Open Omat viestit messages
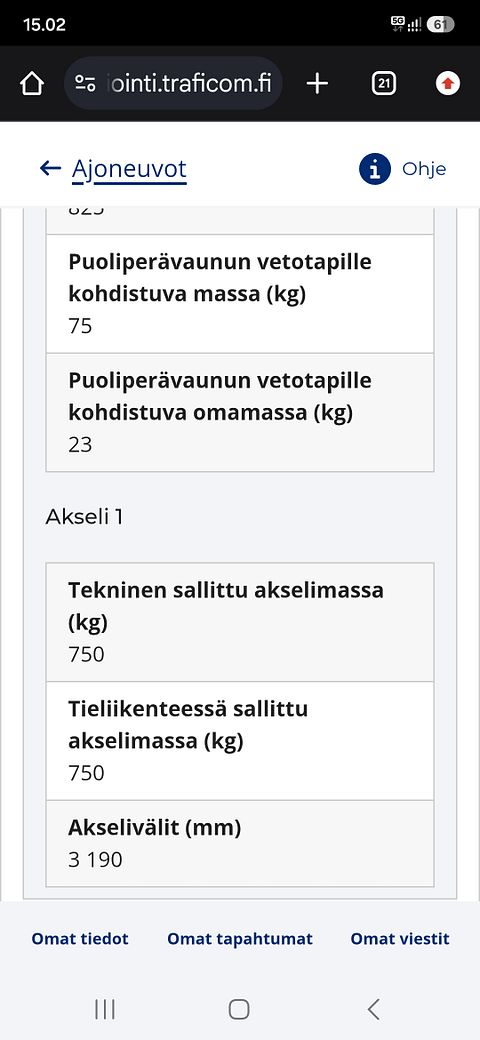This screenshot has height=1040, width=480. pyautogui.click(x=400, y=939)
